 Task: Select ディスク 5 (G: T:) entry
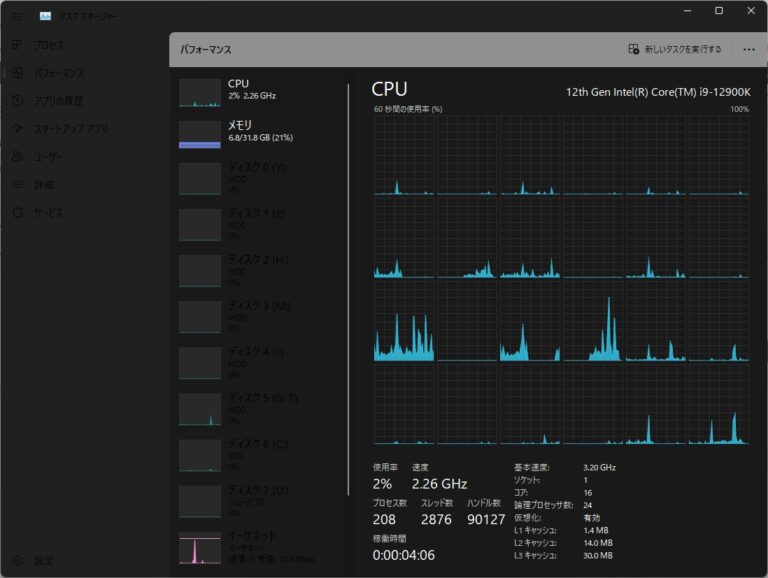(x=255, y=408)
